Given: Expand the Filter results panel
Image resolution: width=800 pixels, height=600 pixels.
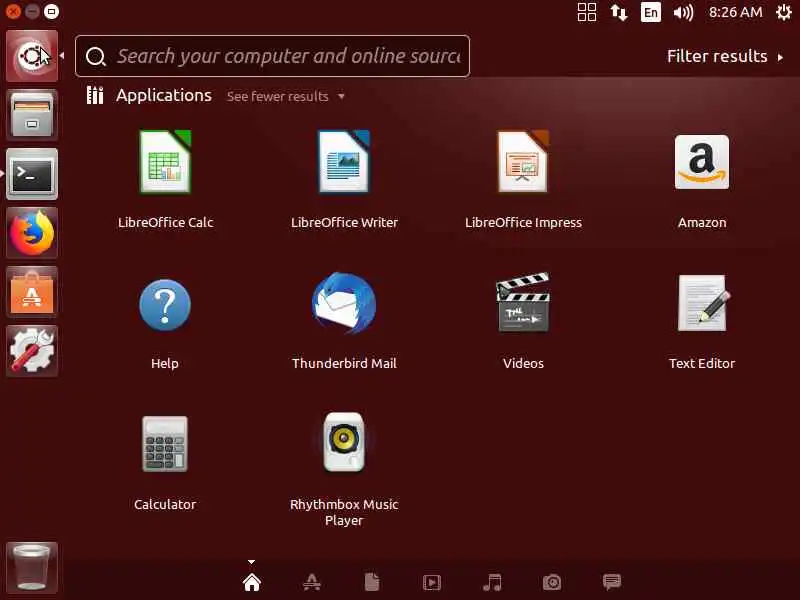Looking at the screenshot, I should 724,56.
